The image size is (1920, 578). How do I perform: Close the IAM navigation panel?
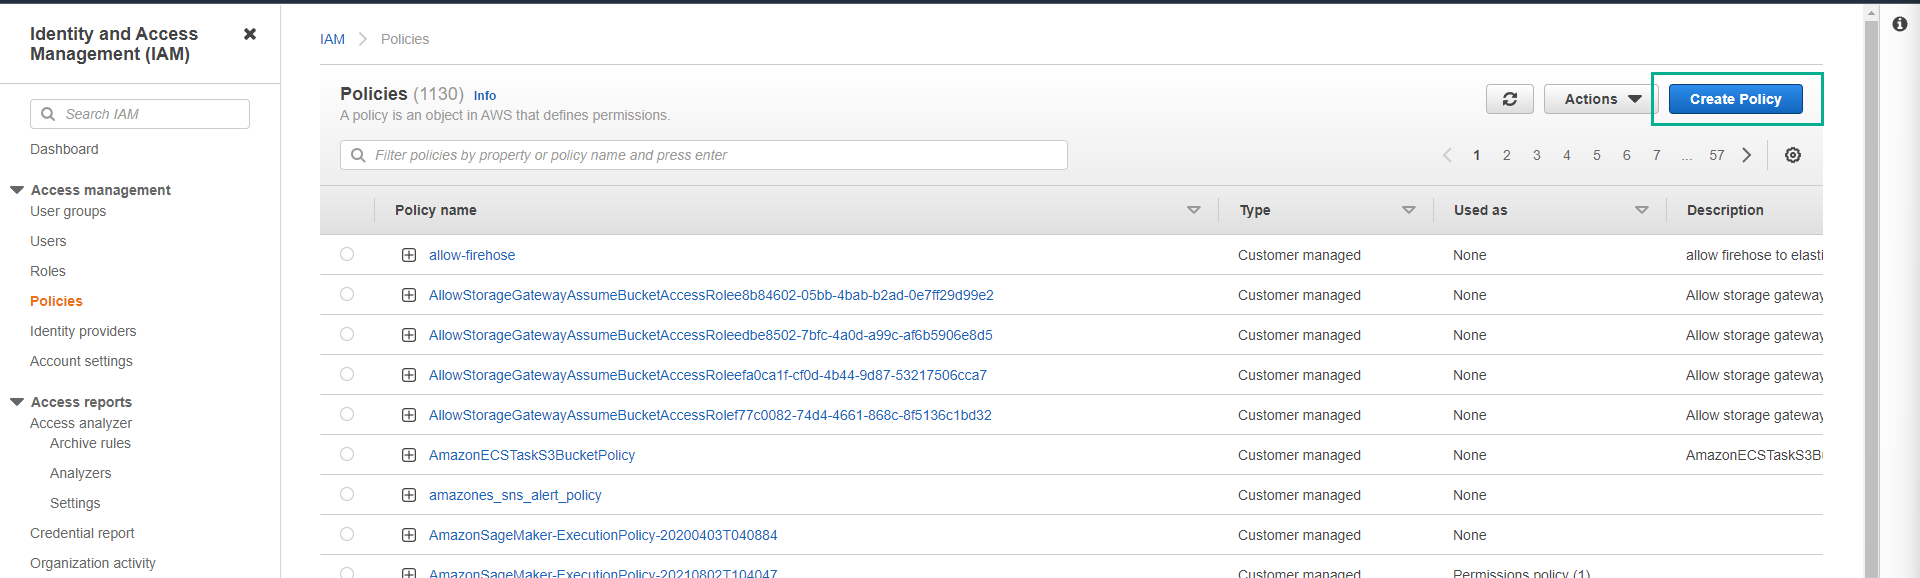[250, 34]
